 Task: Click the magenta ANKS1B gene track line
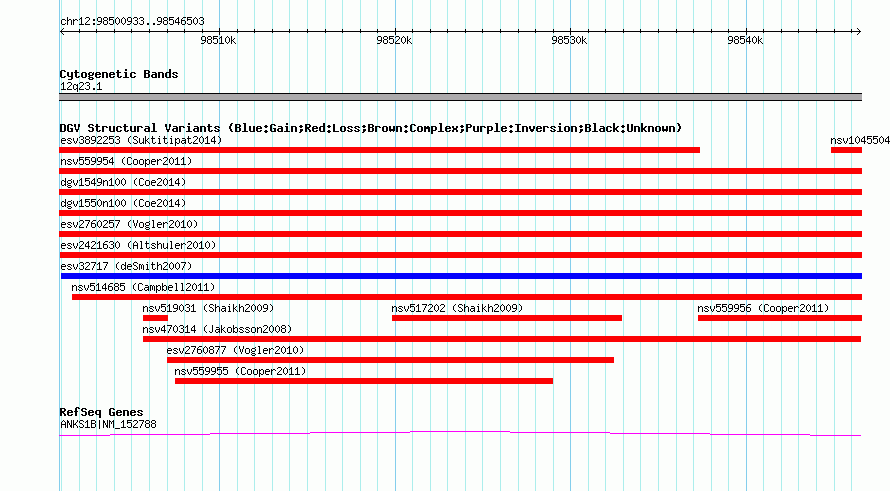point(460,434)
